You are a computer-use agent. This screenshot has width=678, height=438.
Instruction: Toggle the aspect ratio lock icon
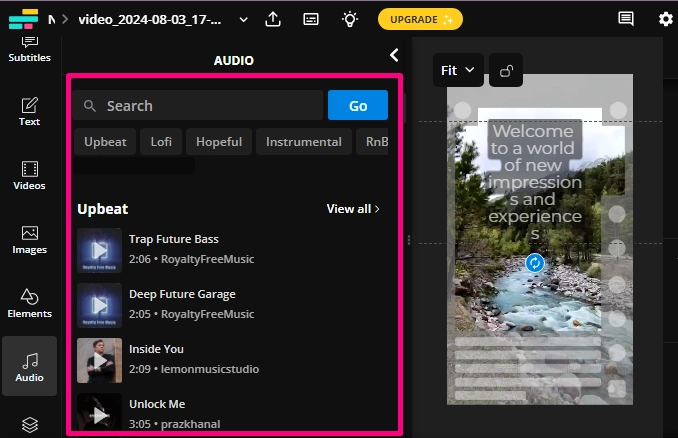click(x=506, y=71)
